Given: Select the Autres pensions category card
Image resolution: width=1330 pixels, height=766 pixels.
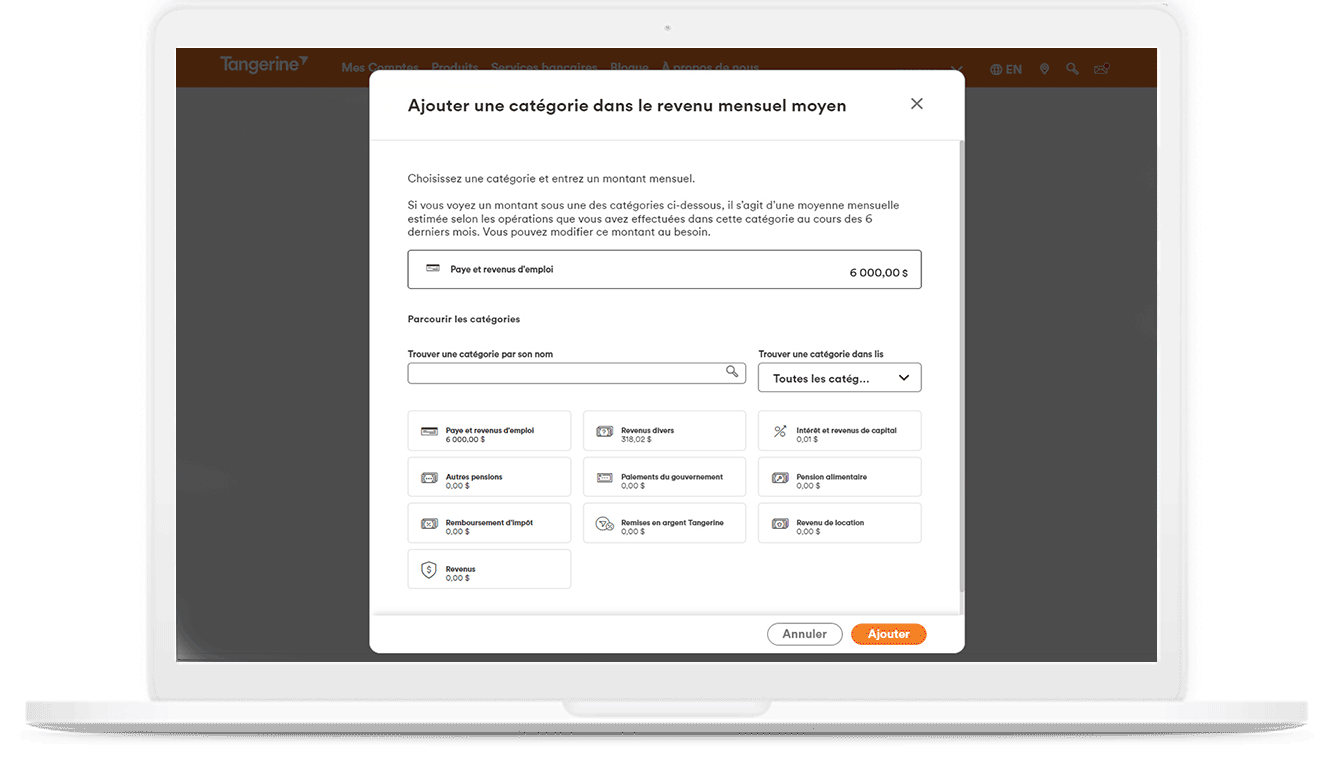Looking at the screenshot, I should click(489, 477).
